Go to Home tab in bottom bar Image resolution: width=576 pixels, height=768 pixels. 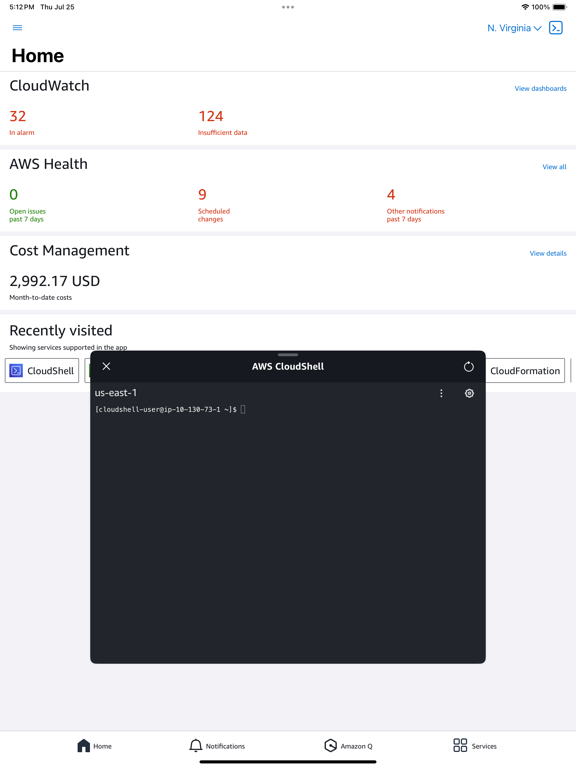(x=95, y=746)
